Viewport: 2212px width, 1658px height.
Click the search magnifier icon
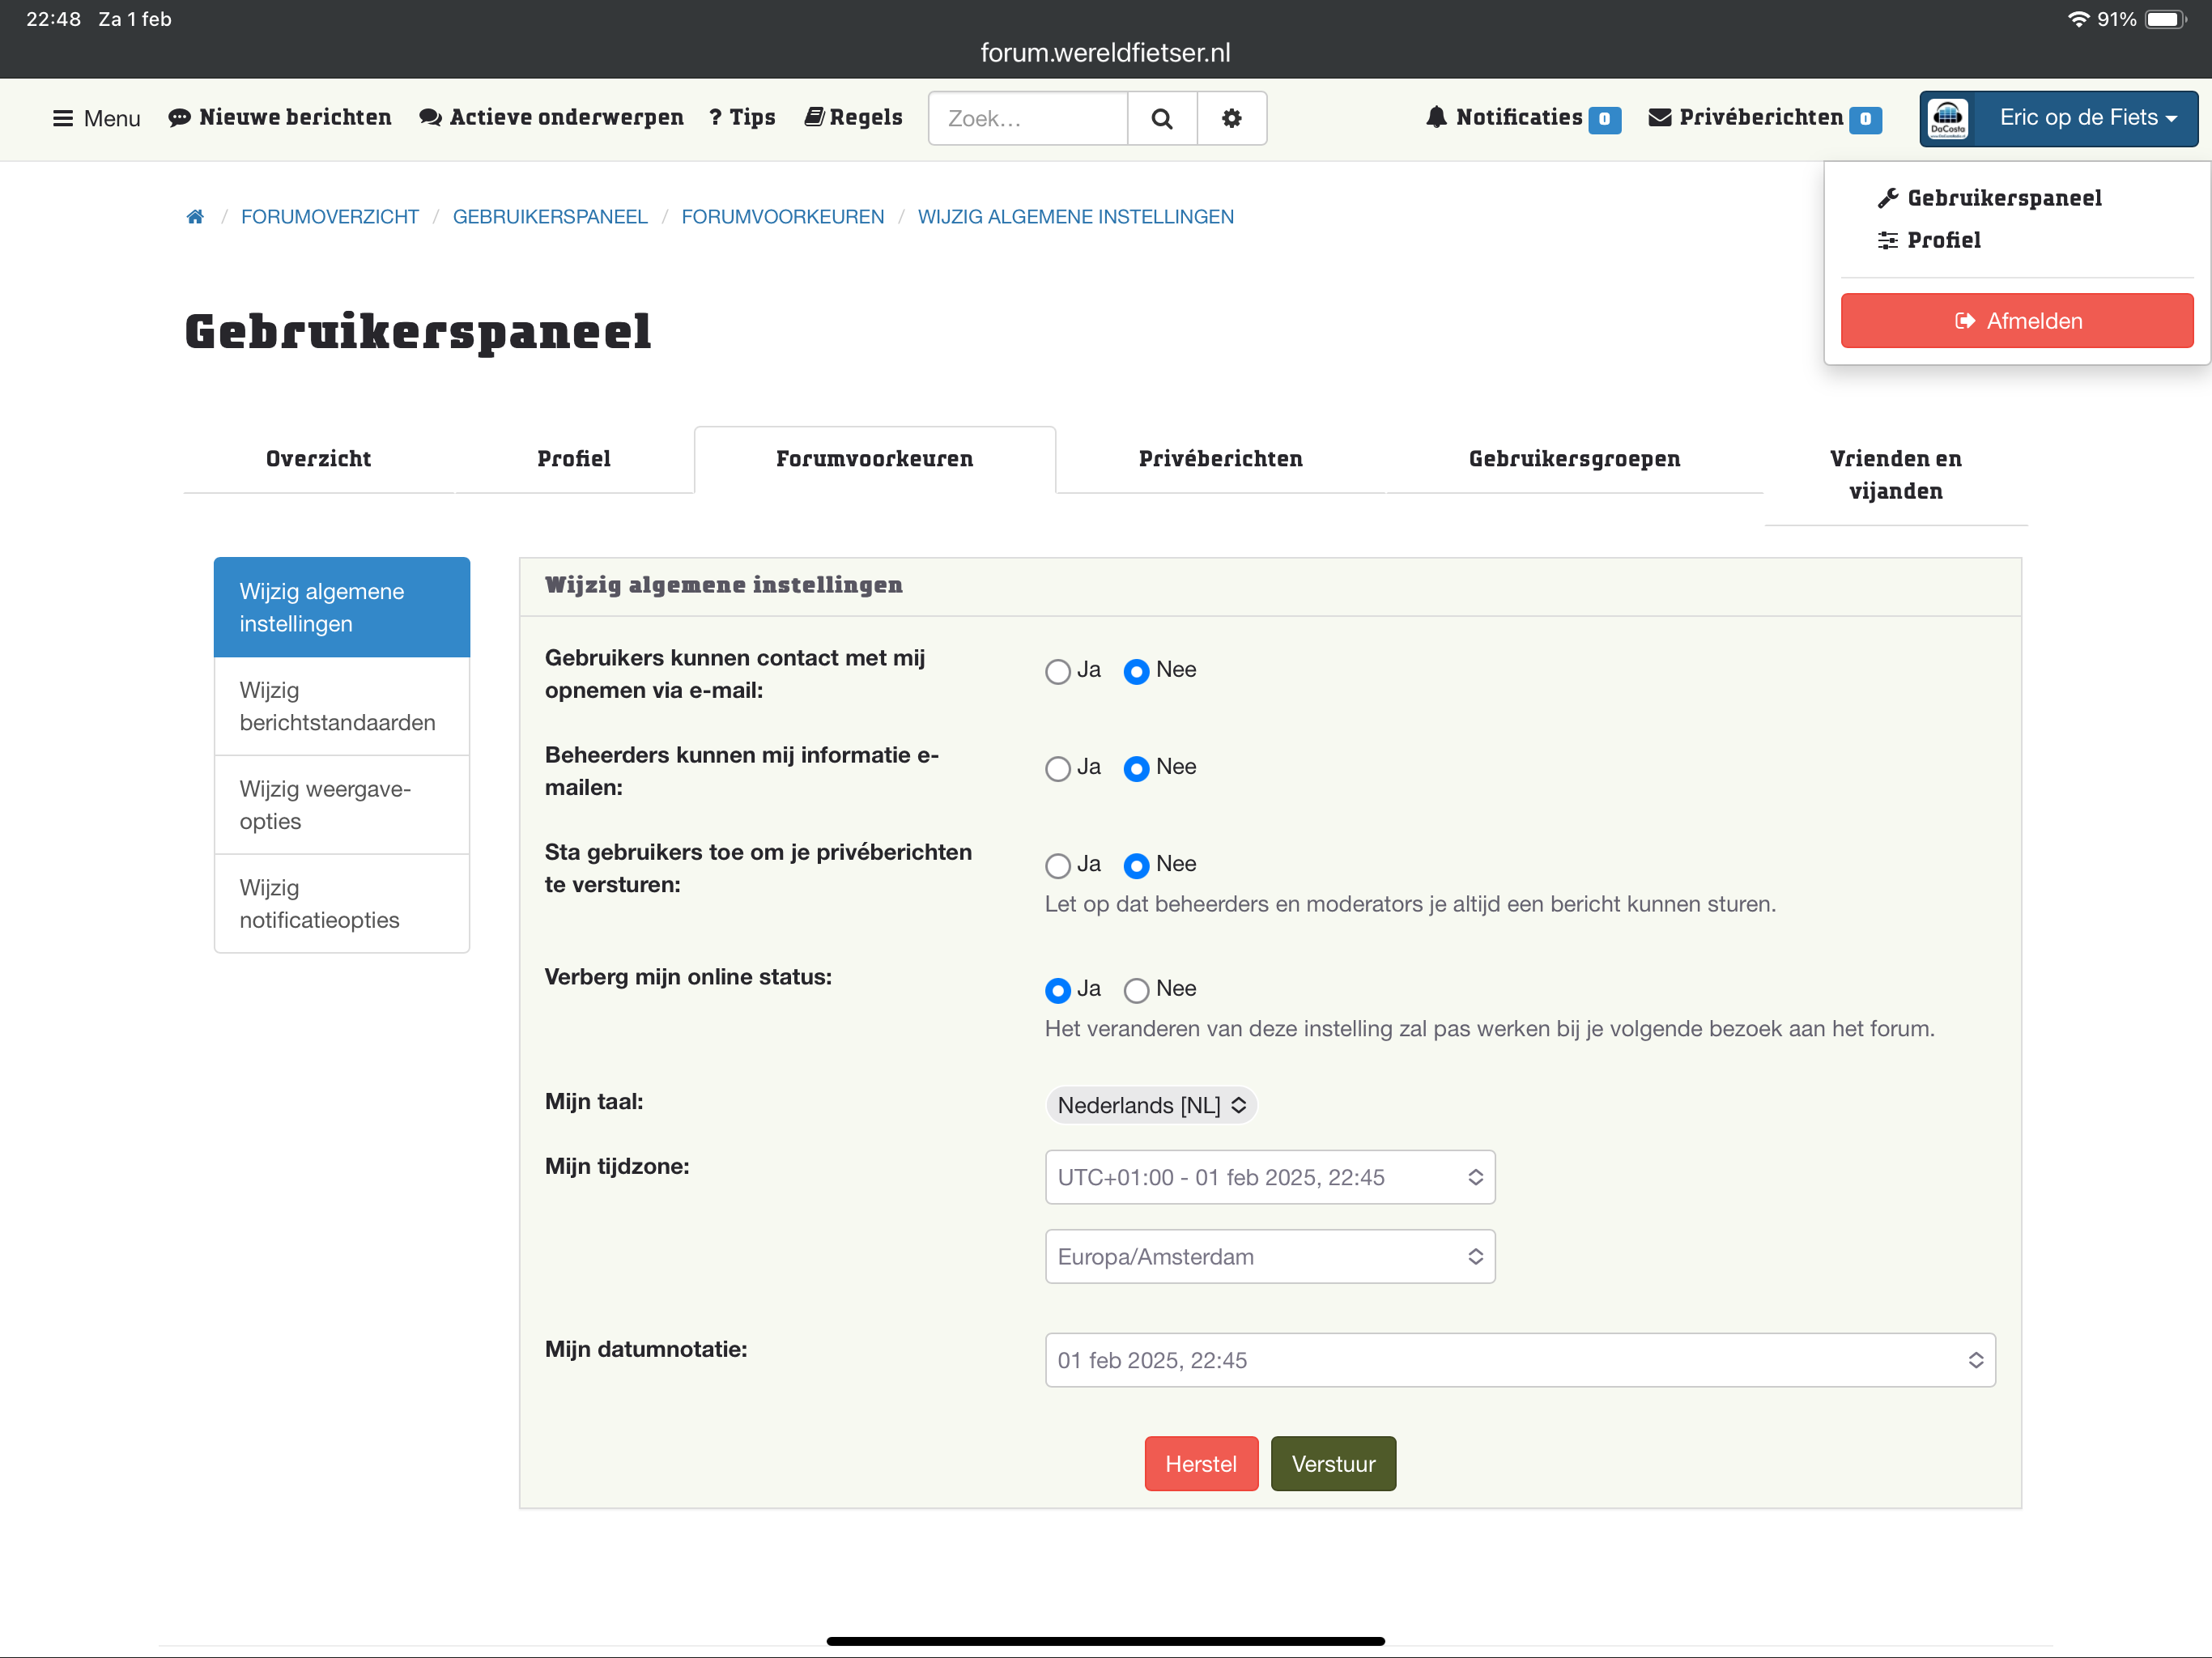(x=1161, y=118)
